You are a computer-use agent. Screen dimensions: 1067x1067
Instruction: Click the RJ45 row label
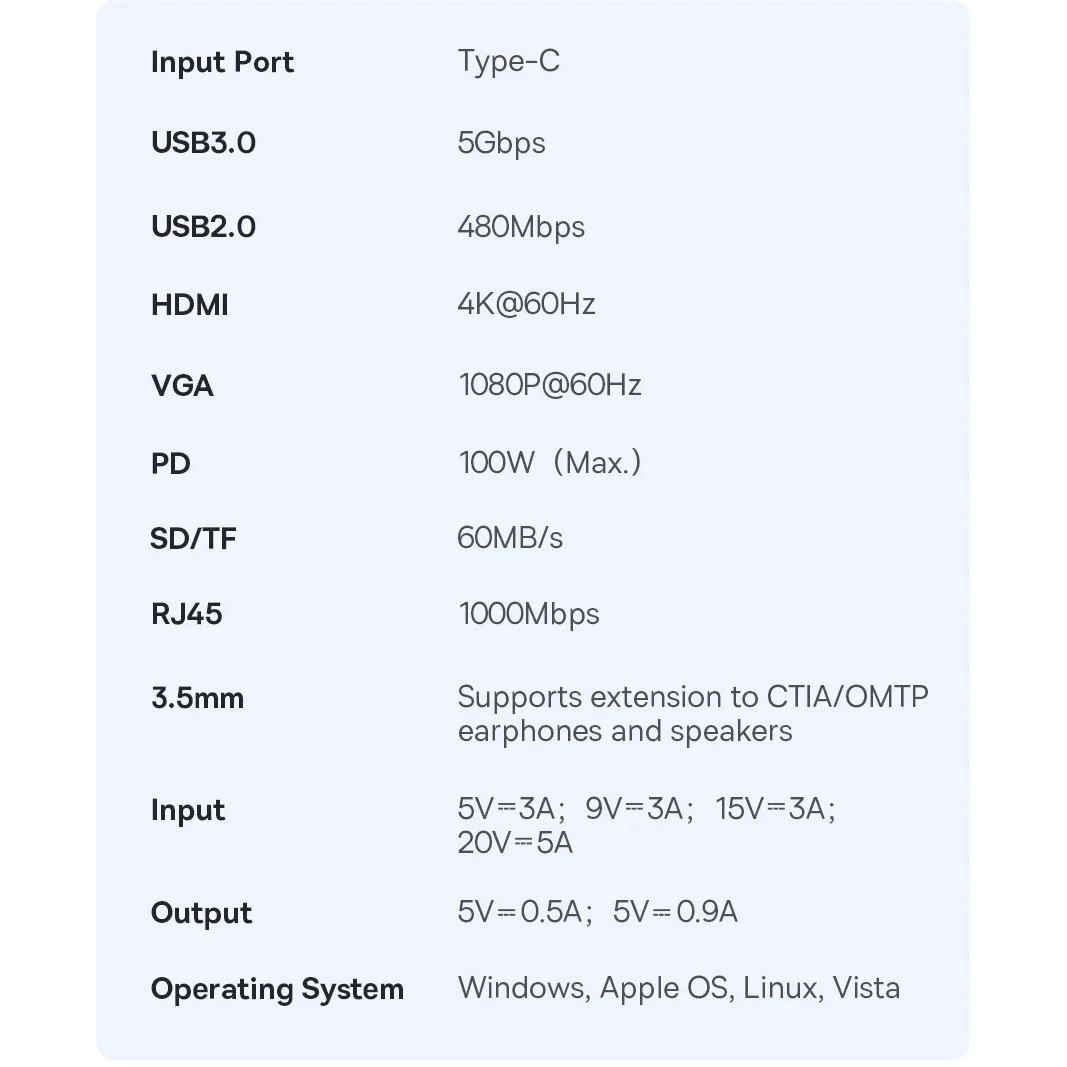pos(186,614)
